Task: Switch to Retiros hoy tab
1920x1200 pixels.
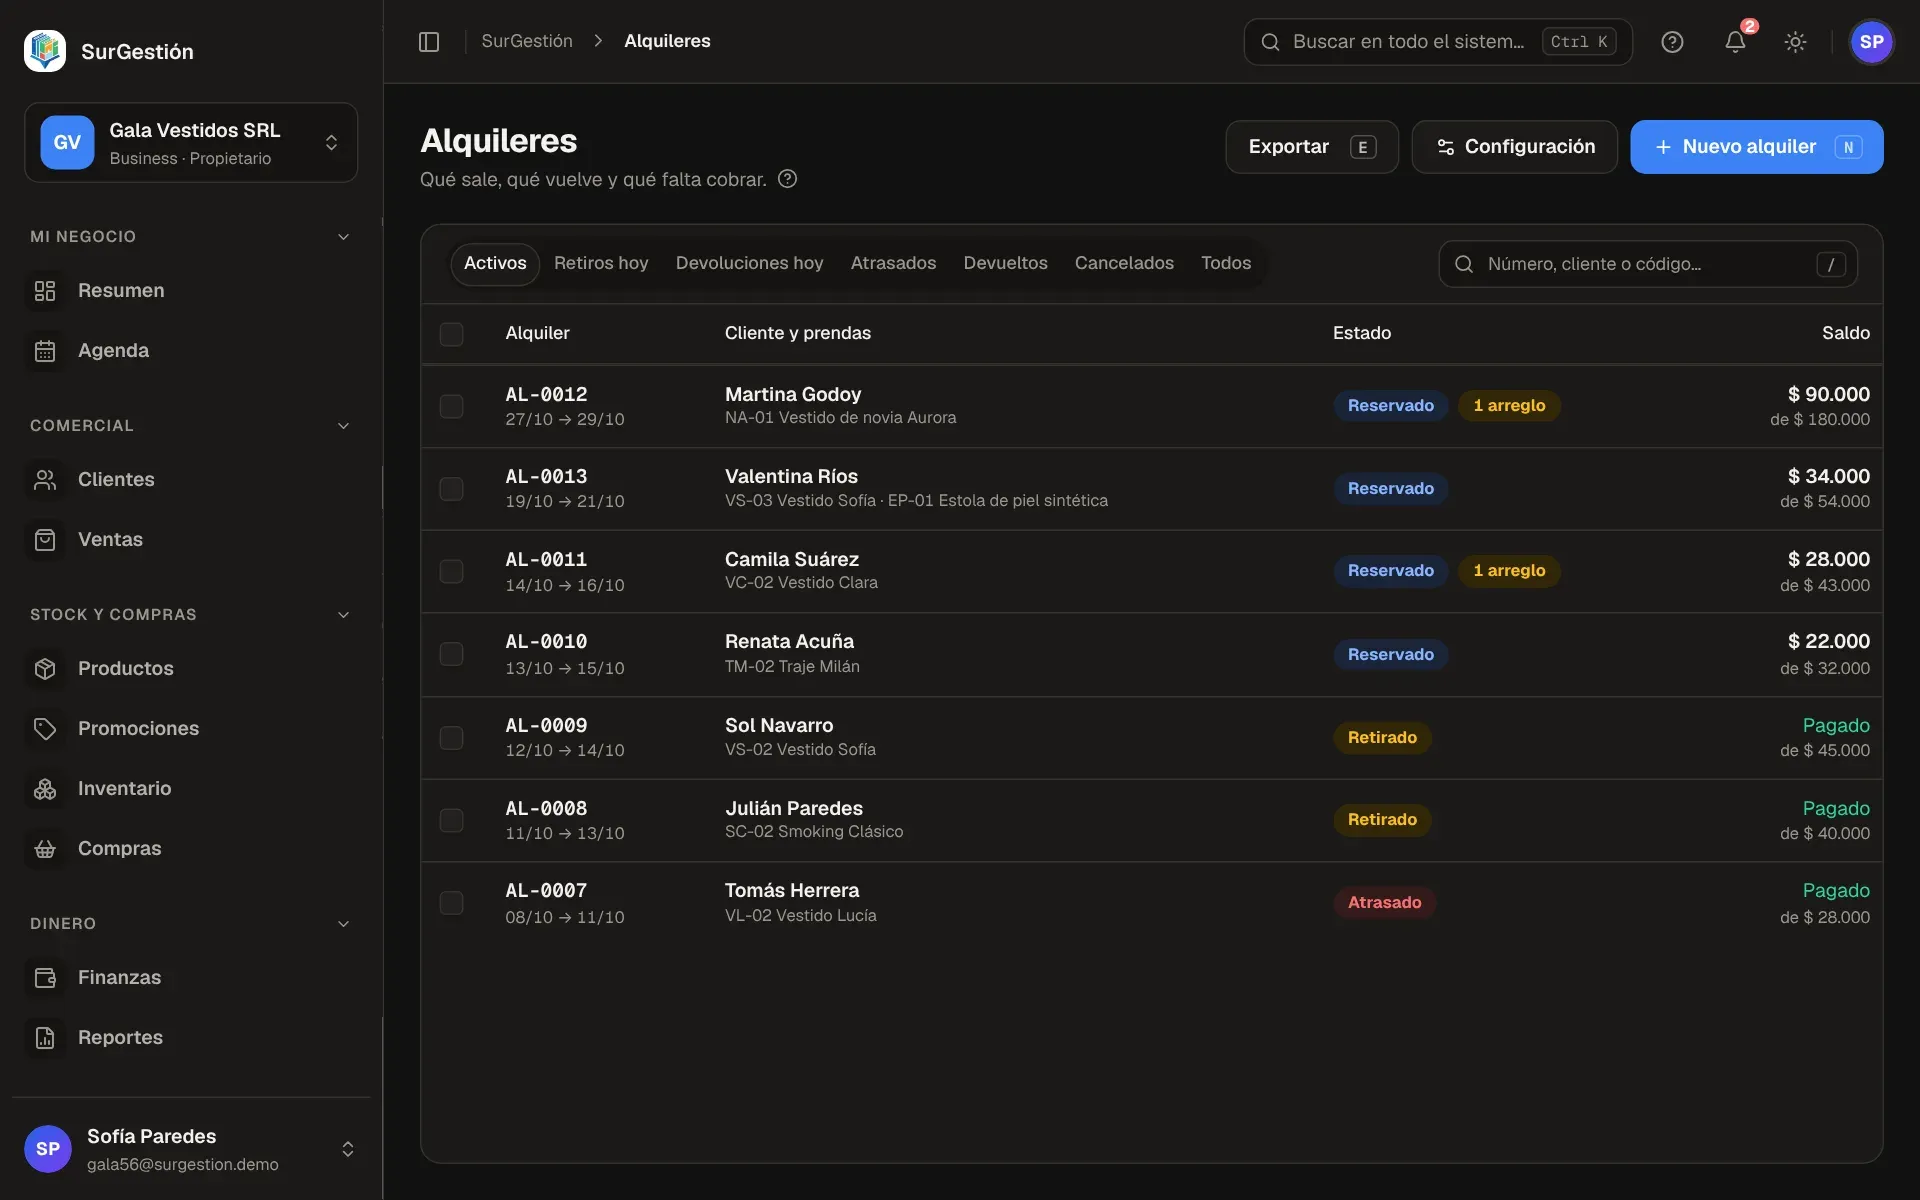Action: tap(601, 263)
